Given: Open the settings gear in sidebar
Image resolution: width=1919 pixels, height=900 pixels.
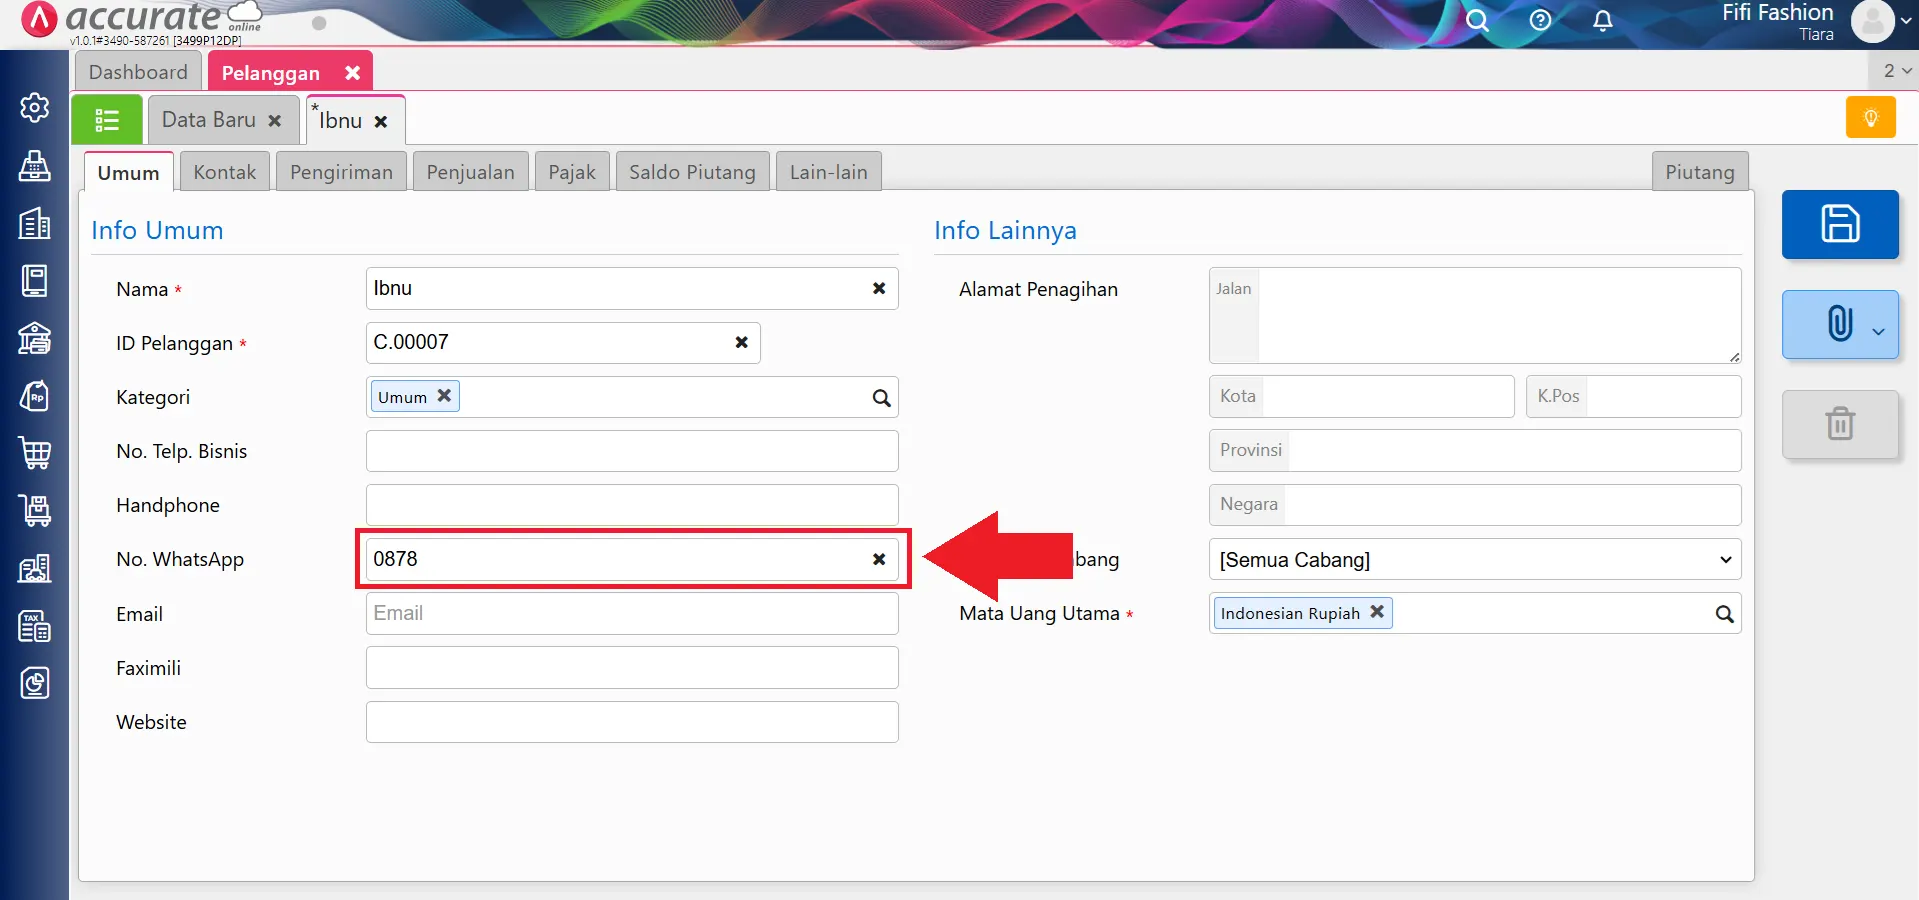Looking at the screenshot, I should pyautogui.click(x=35, y=108).
